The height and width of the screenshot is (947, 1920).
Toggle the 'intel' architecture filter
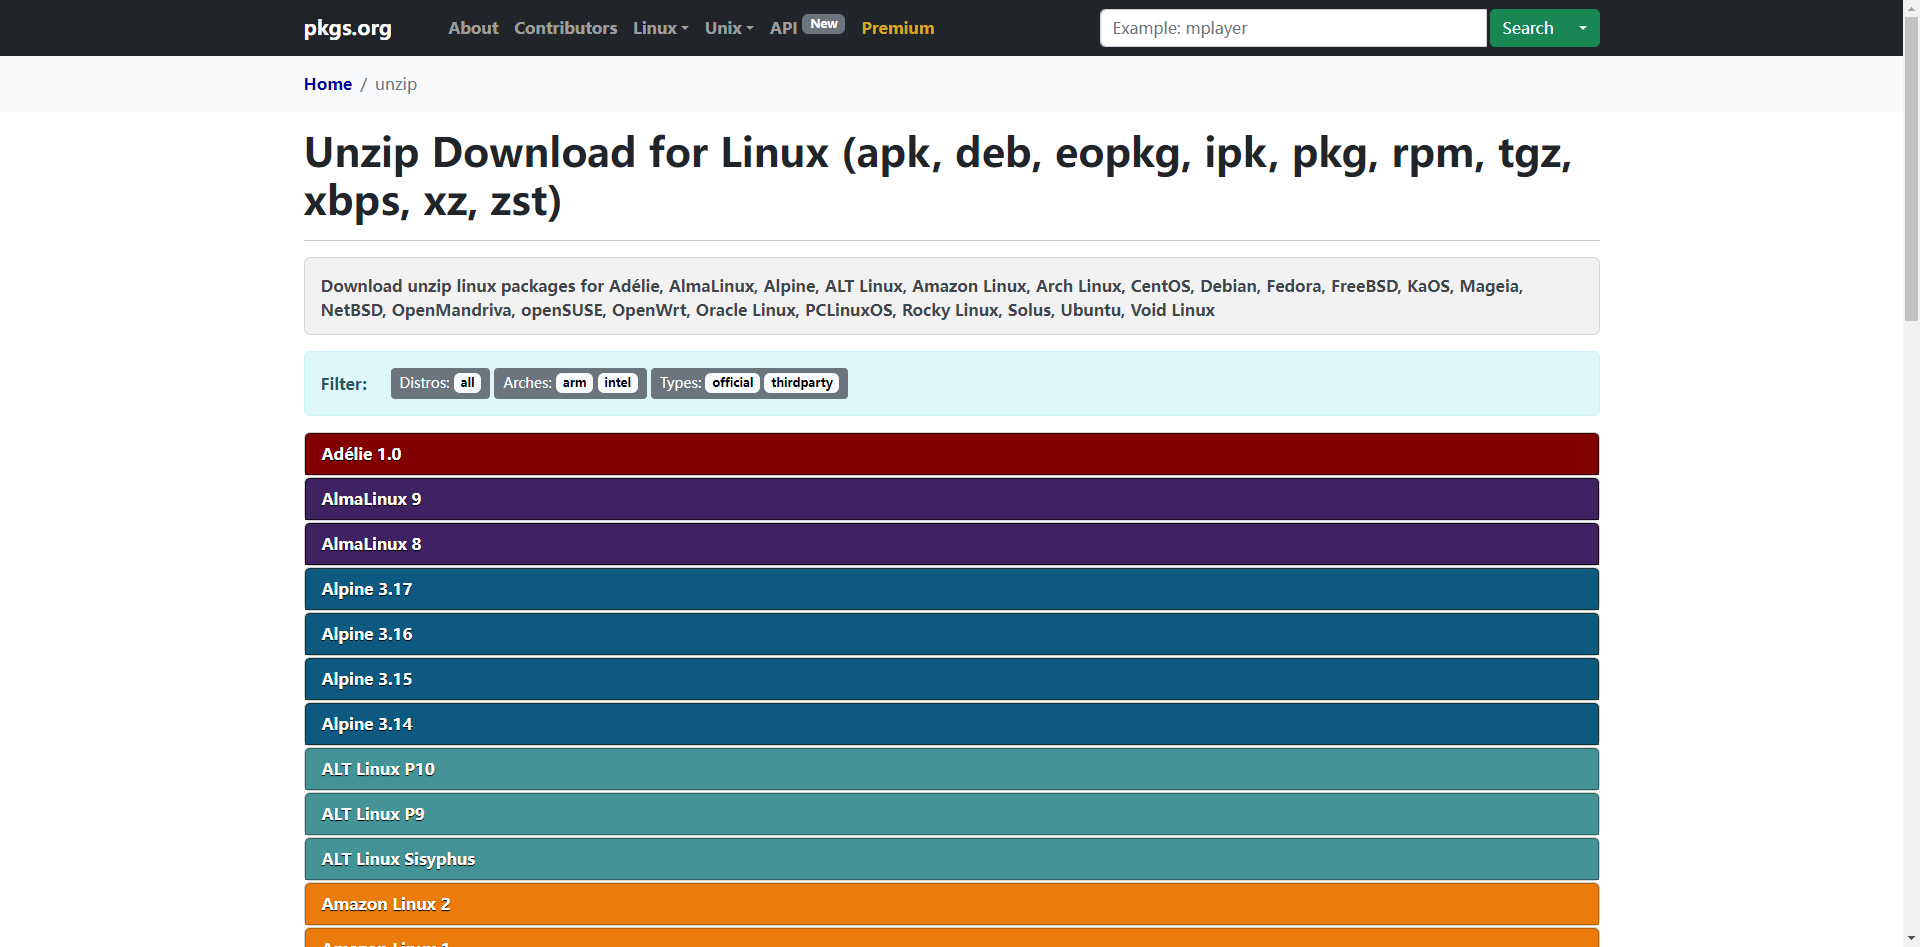point(618,383)
